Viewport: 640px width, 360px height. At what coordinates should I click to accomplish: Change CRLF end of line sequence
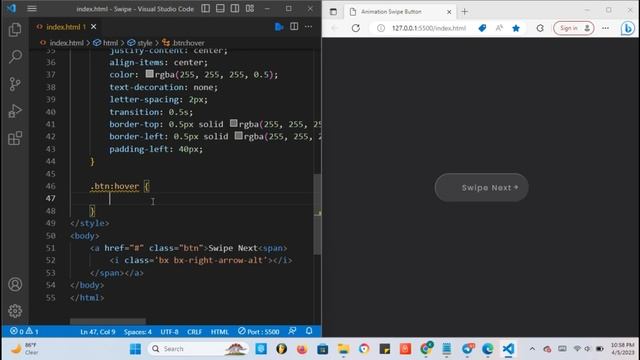pos(195,332)
